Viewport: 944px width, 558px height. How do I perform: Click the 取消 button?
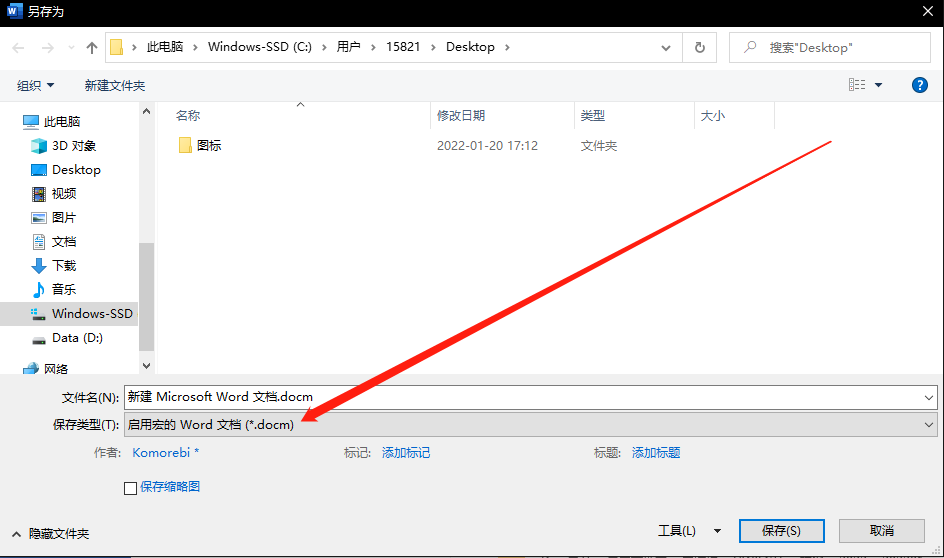881,530
